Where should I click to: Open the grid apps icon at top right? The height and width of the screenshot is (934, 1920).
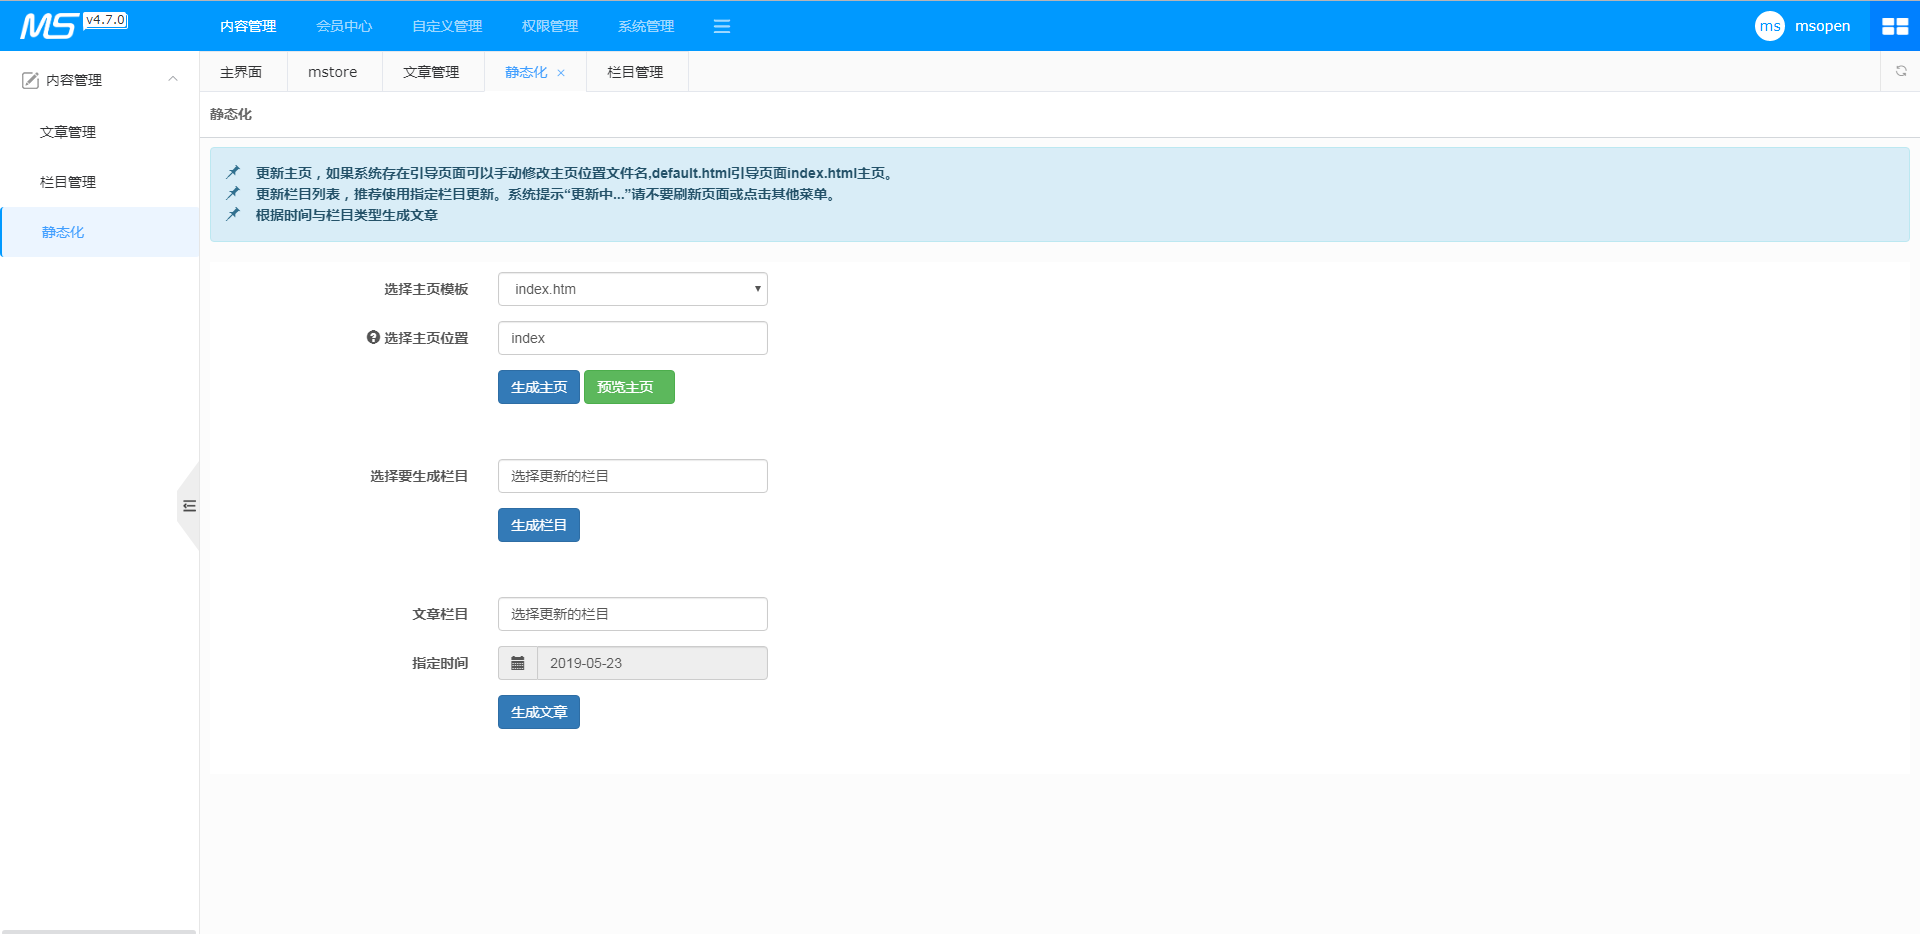click(1895, 26)
